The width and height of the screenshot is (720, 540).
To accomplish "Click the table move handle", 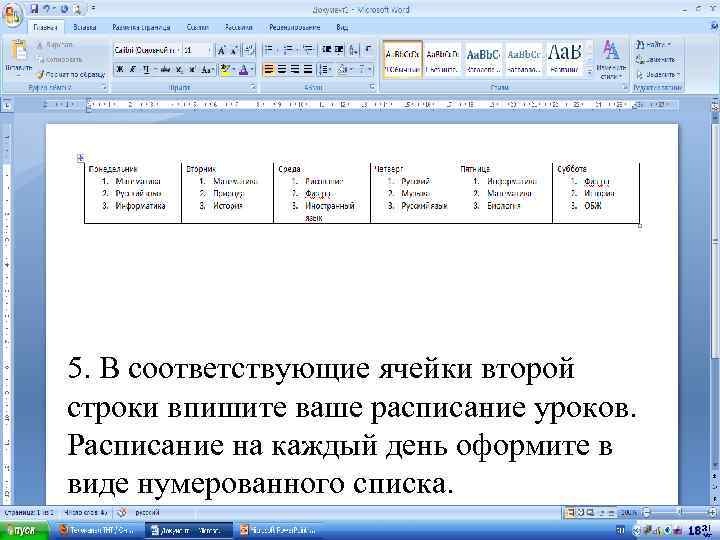I will pyautogui.click(x=80, y=158).
